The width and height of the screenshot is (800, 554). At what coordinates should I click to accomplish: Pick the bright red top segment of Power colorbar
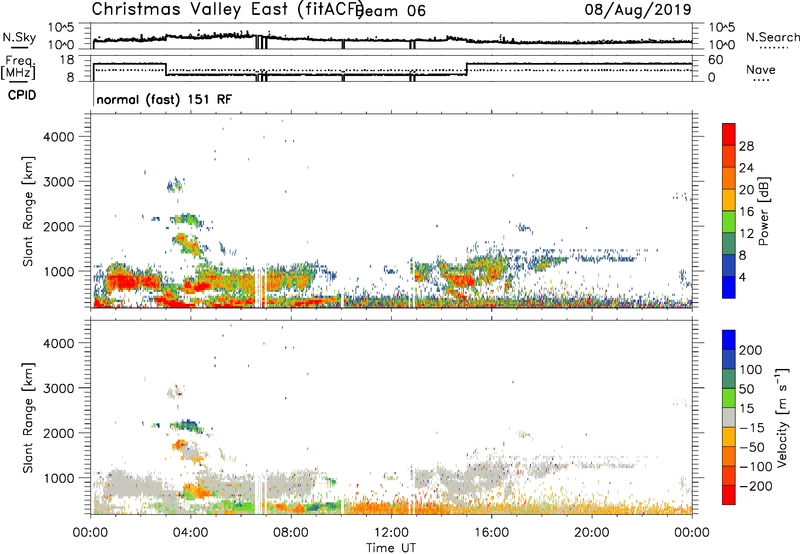[x=729, y=134]
